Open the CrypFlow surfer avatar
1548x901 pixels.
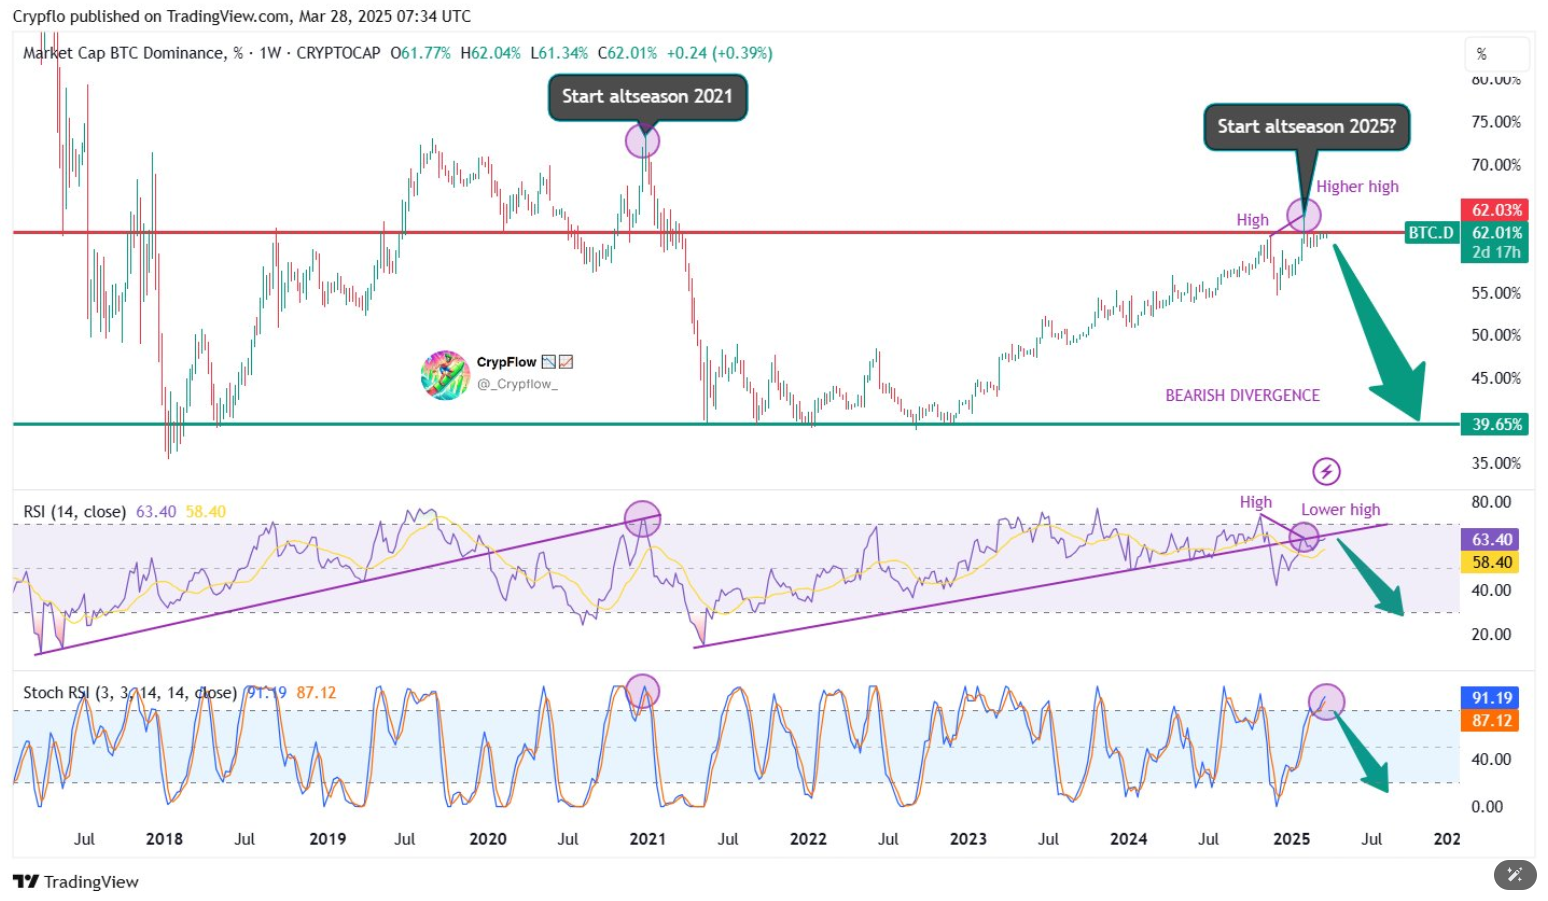coord(445,374)
